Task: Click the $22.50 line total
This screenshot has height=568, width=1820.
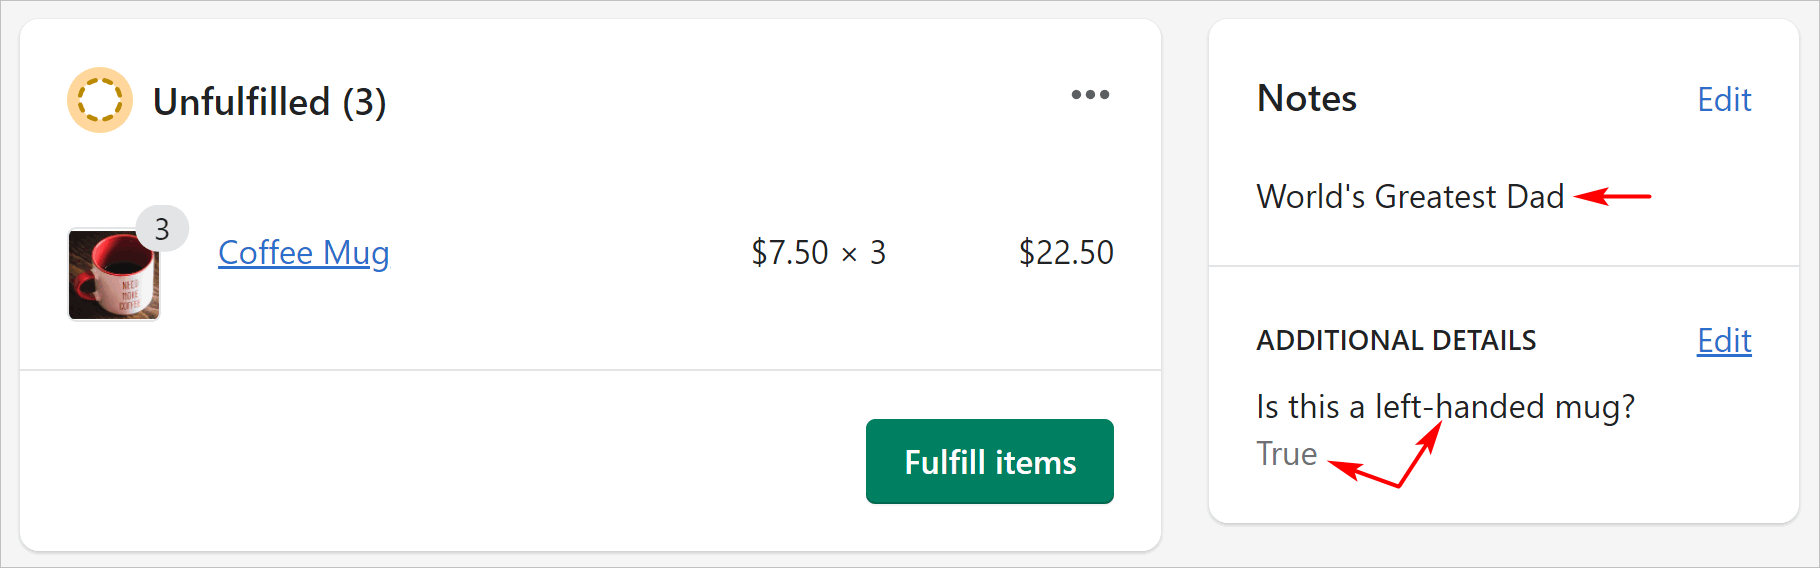Action: point(1066,253)
